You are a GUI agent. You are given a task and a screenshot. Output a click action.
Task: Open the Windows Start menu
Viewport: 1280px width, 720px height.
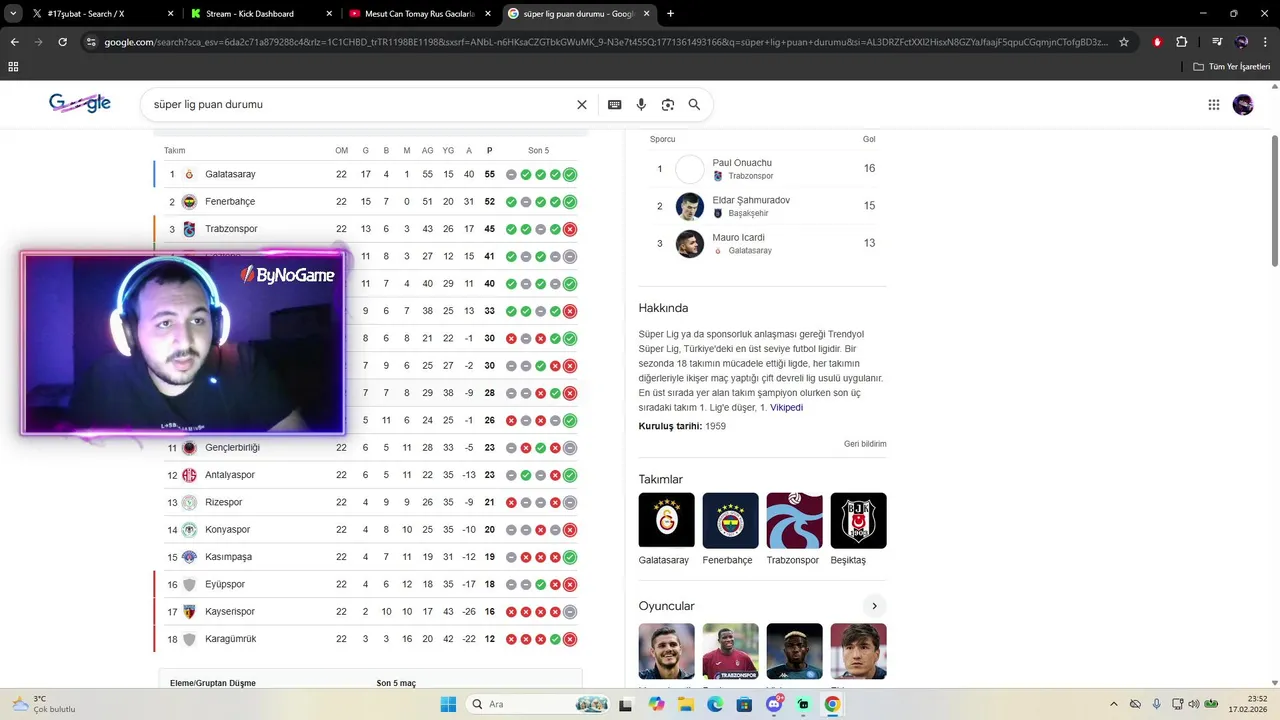tap(447, 704)
